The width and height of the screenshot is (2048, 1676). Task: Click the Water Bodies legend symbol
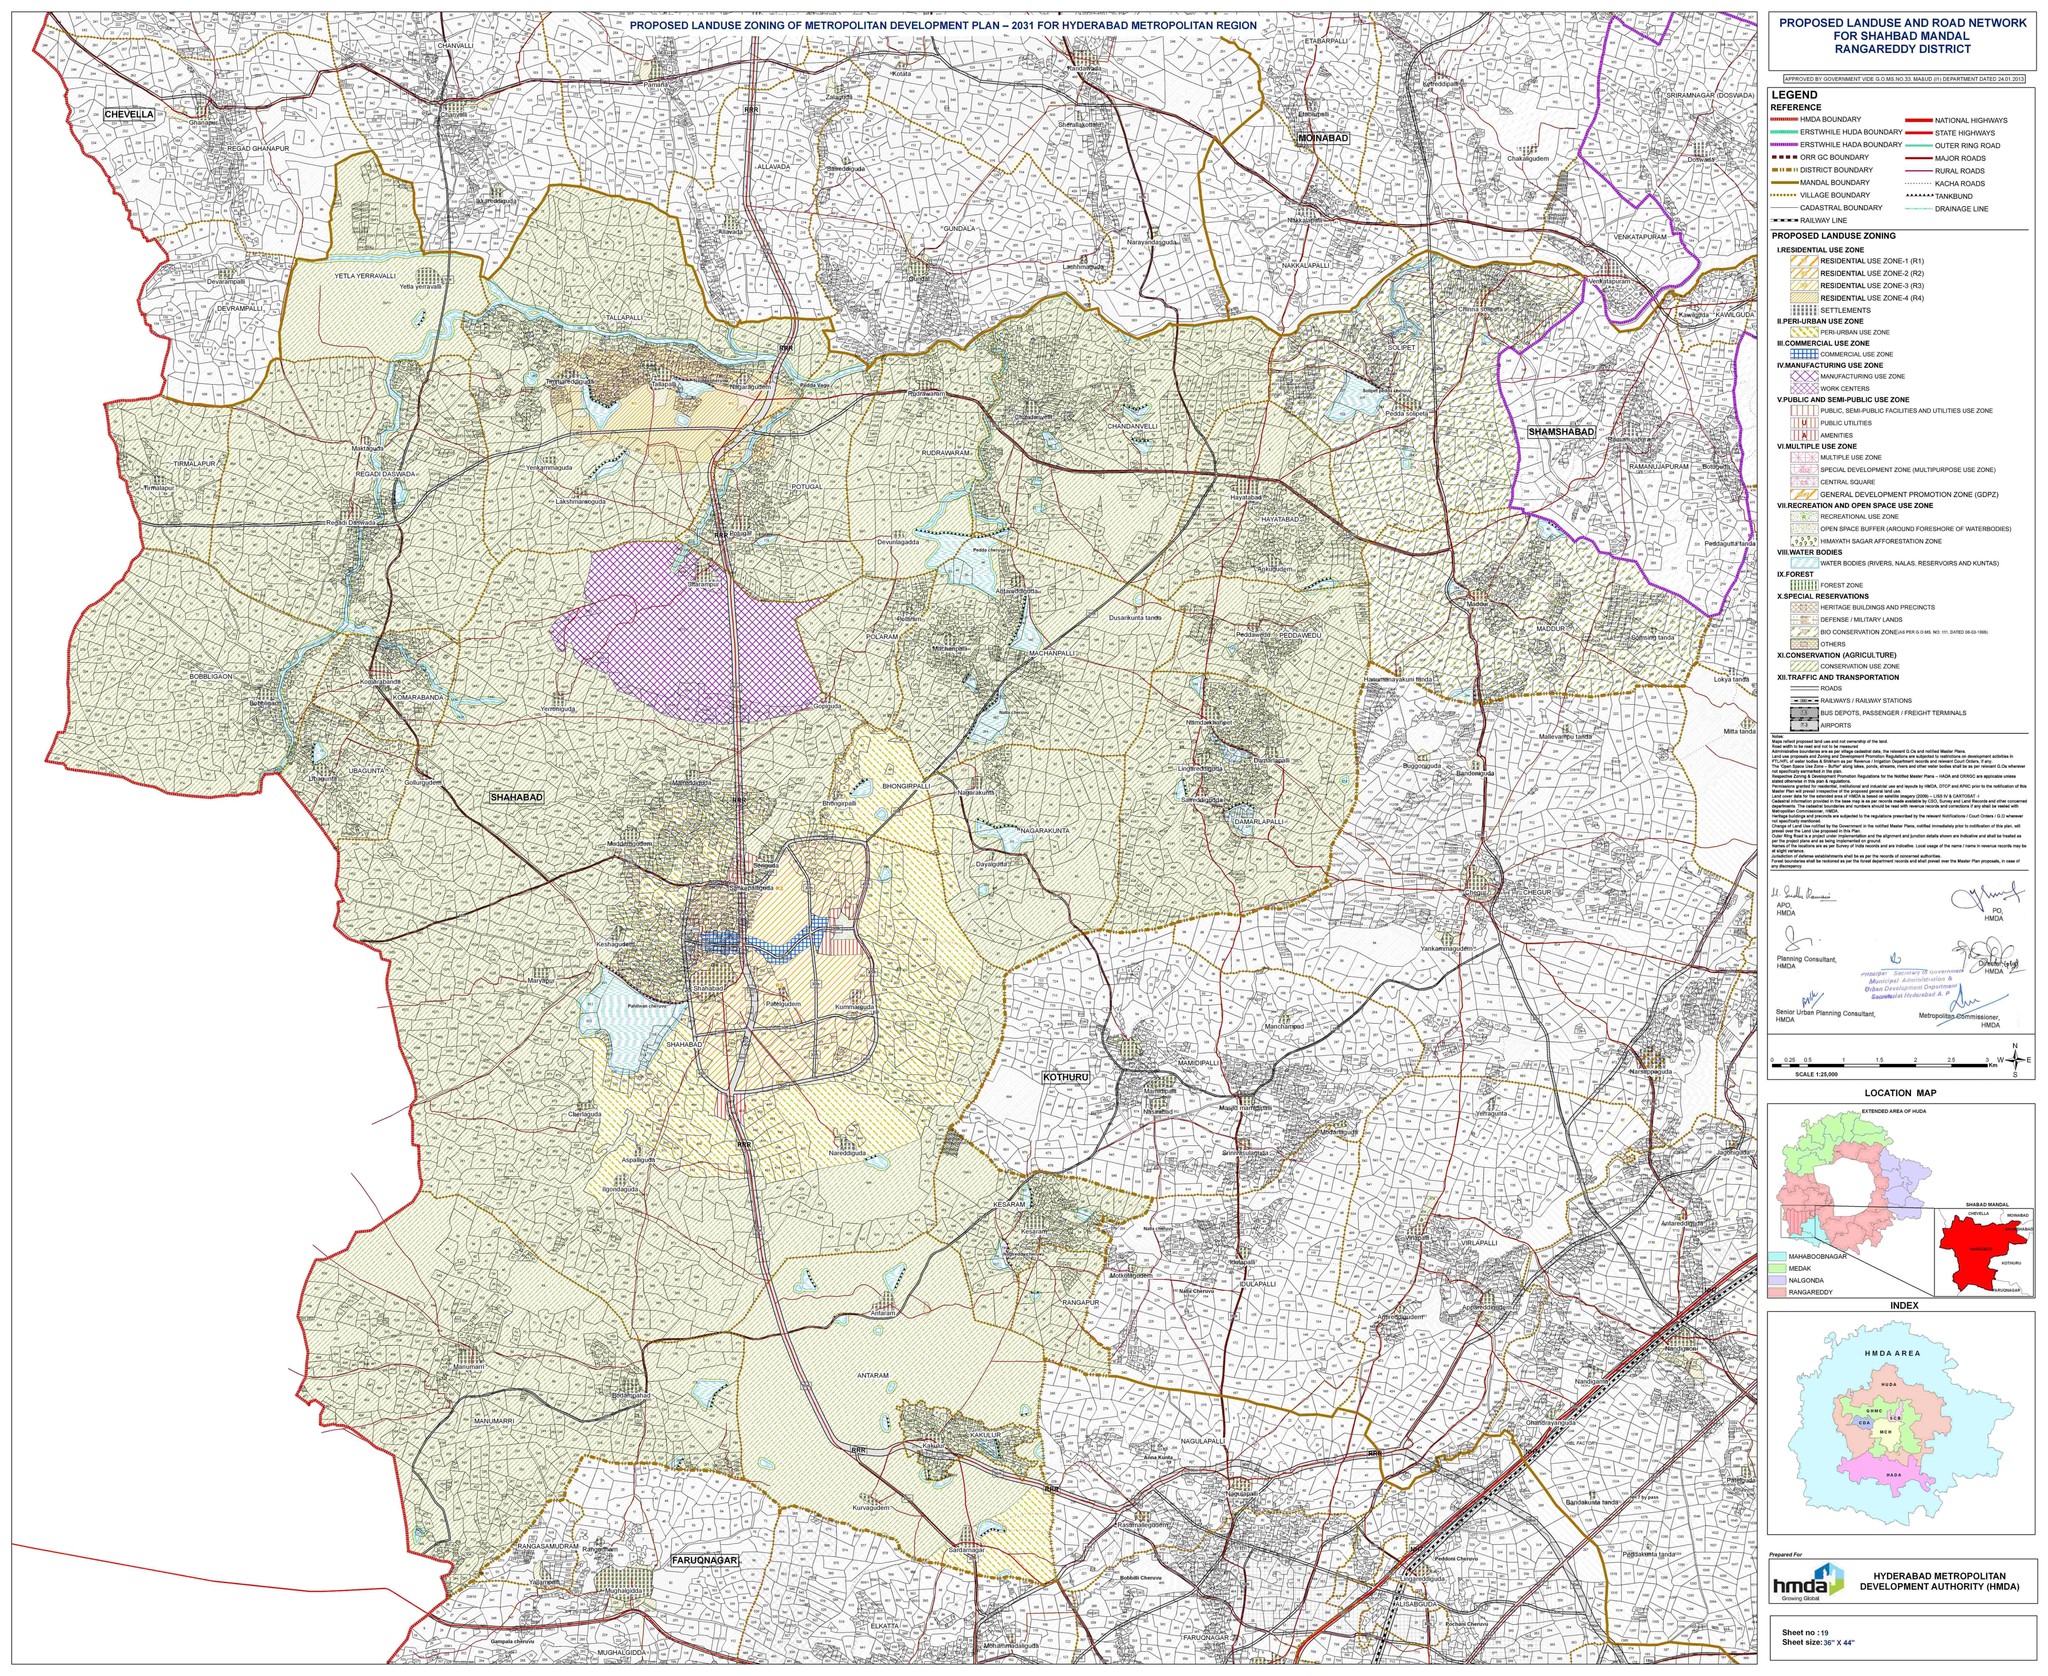(x=1803, y=563)
